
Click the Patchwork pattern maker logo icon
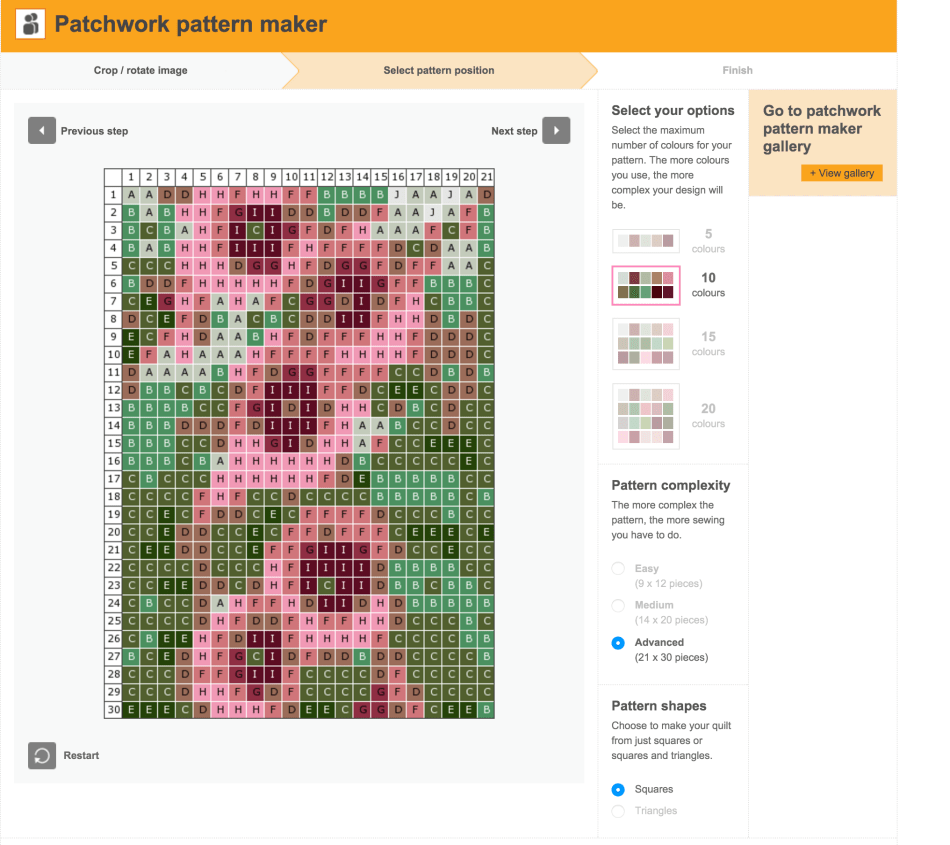(31, 24)
